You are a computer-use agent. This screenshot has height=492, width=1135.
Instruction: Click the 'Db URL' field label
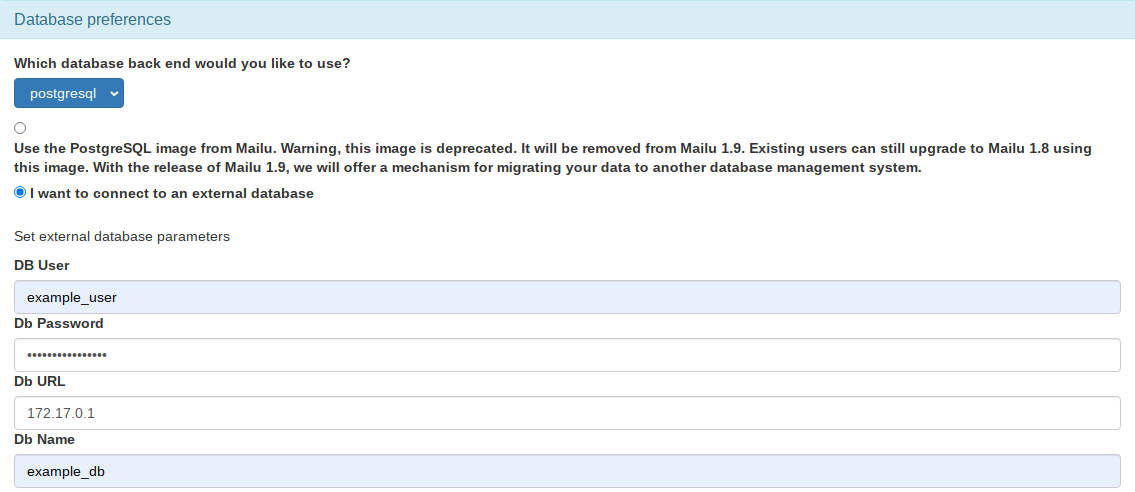point(40,381)
